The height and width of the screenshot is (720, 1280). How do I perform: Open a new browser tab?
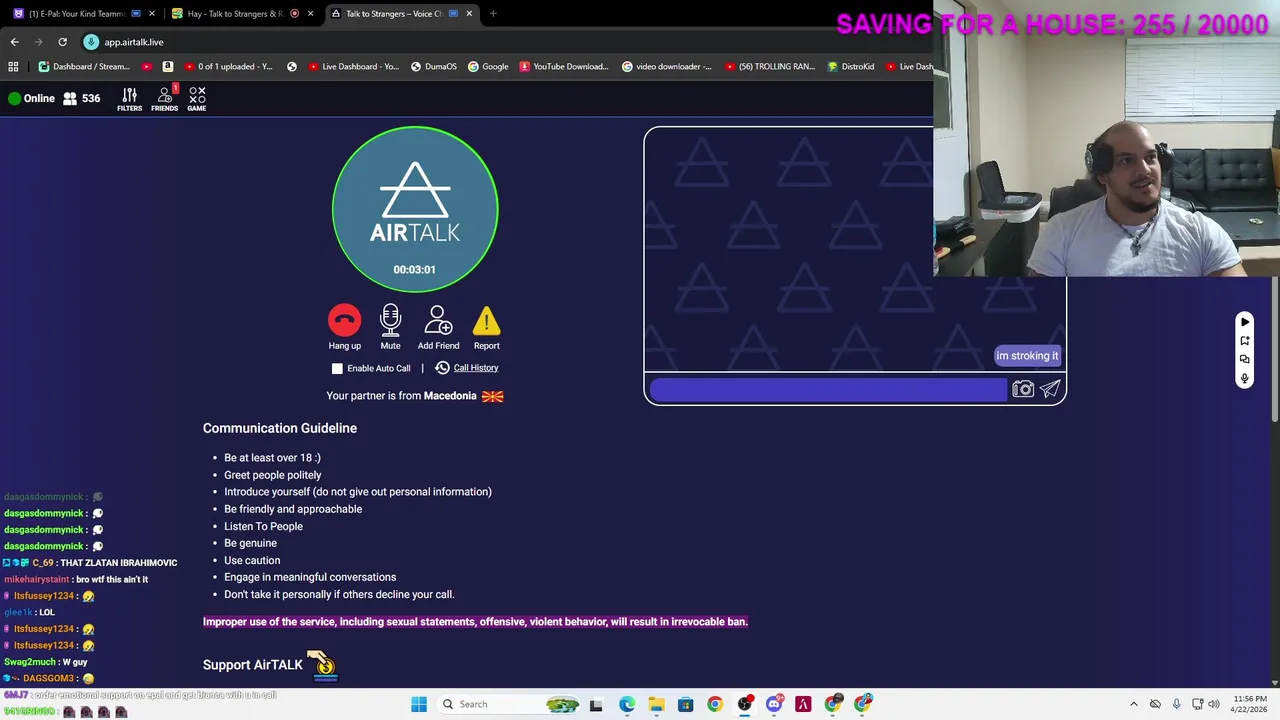493,14
